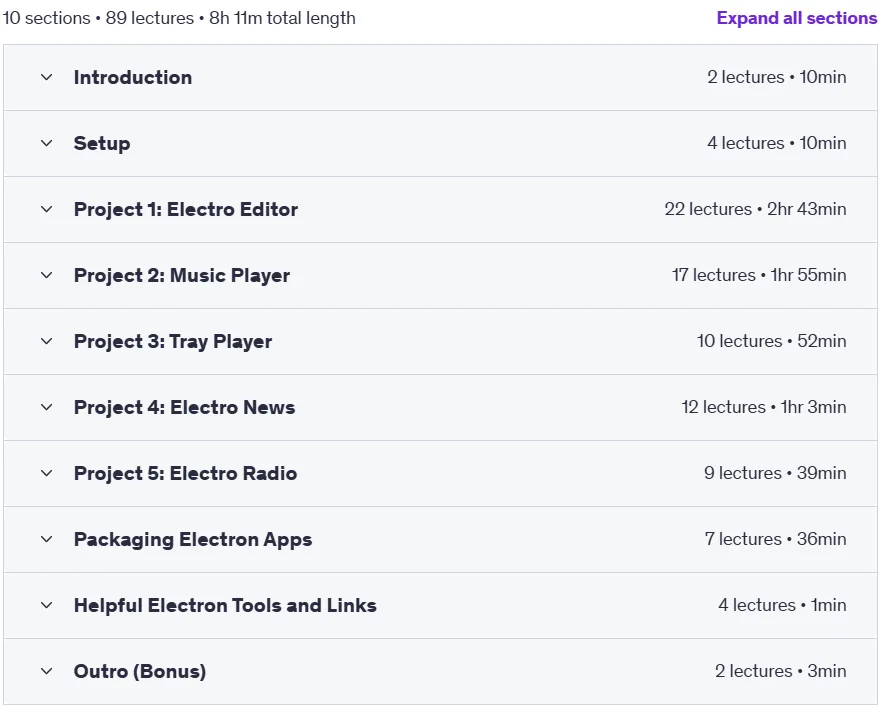Click Helpful Electron Tools and Links heading
The width and height of the screenshot is (880, 707).
[225, 605]
